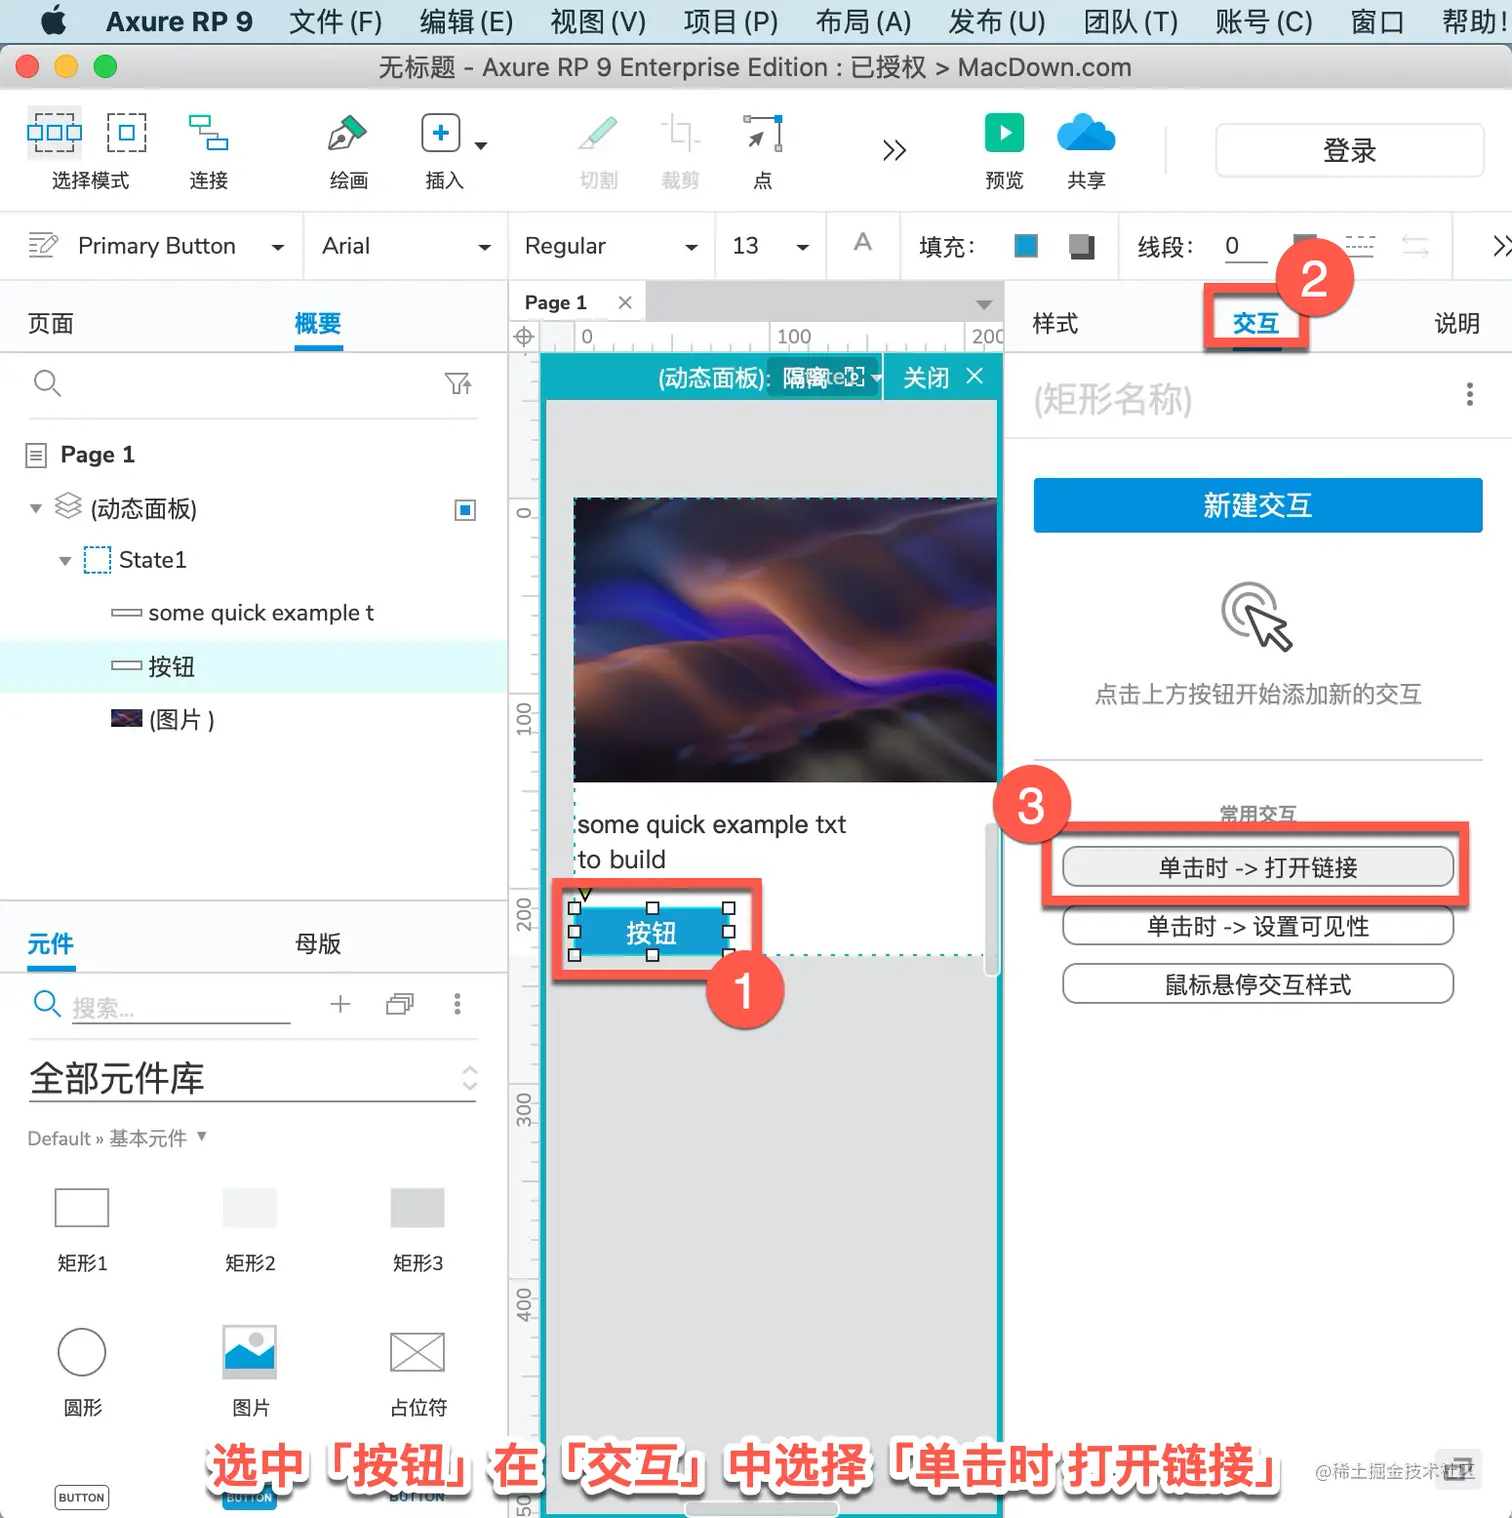
Task: Click 单击时 -> 打开链接 button
Action: (1257, 867)
